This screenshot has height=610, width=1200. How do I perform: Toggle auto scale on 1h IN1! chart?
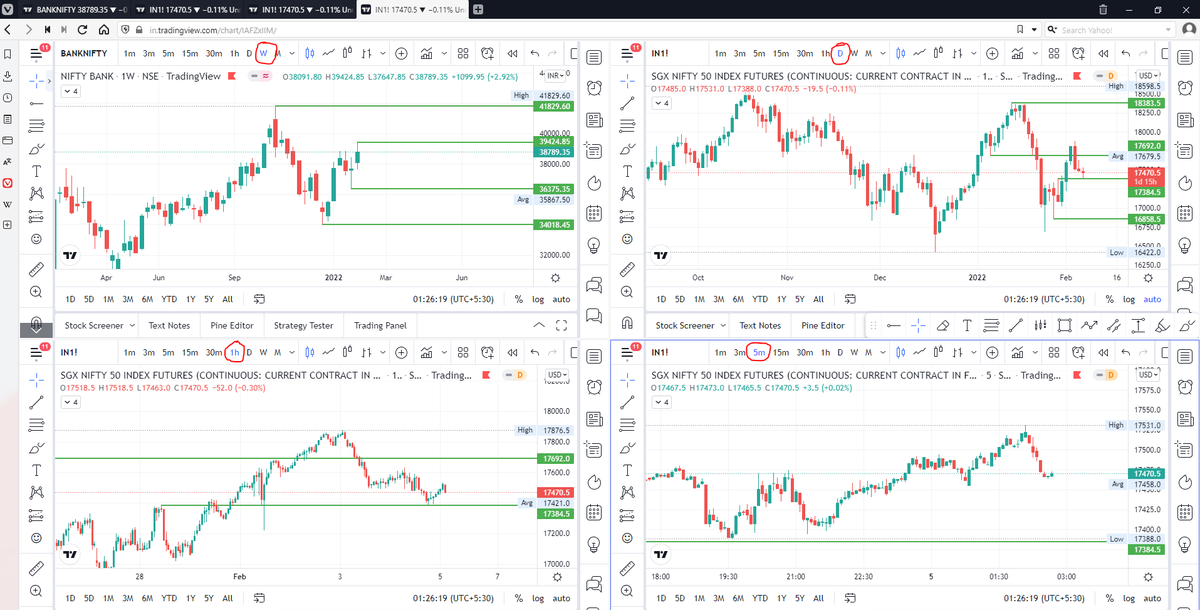coord(562,598)
